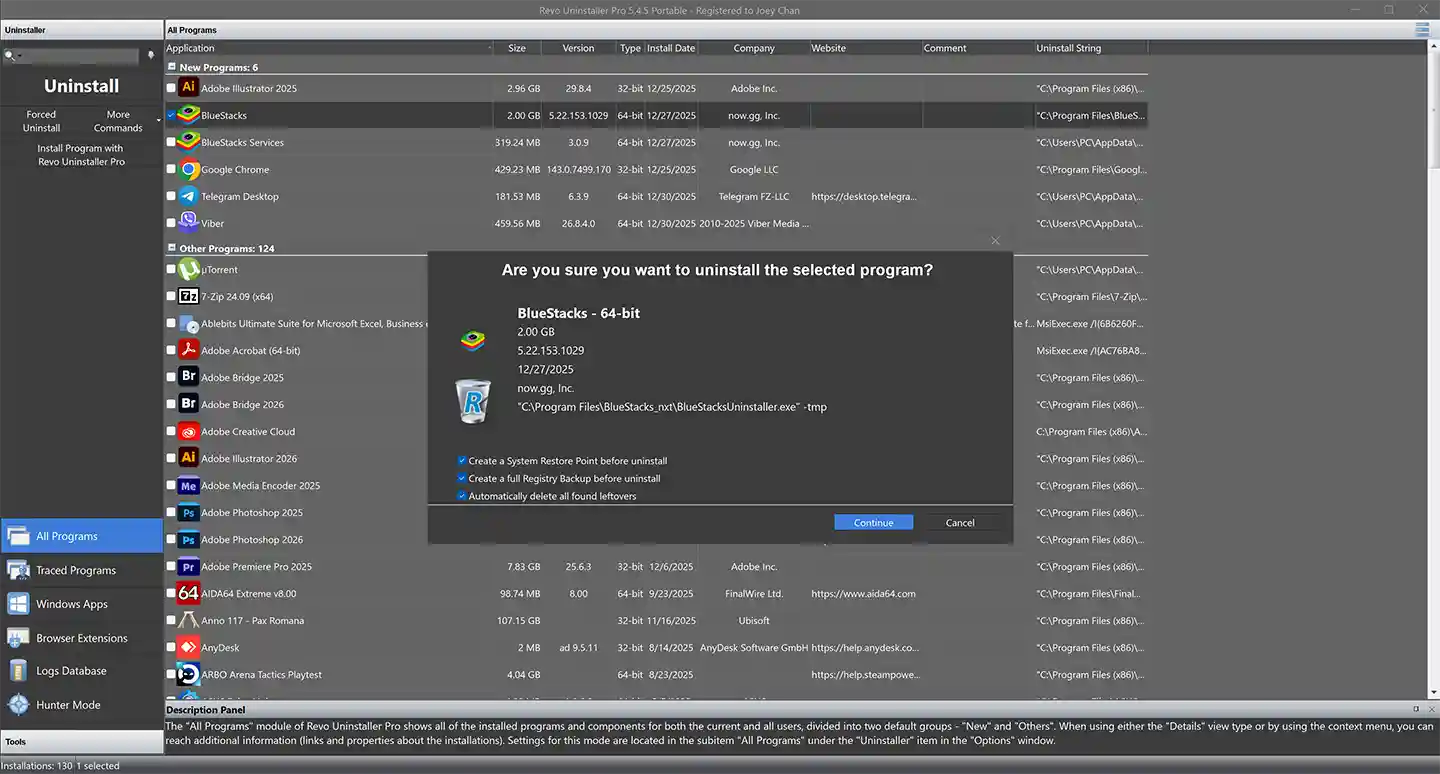
Task: Disable Create a System Restore Point option
Action: pyautogui.click(x=462, y=461)
